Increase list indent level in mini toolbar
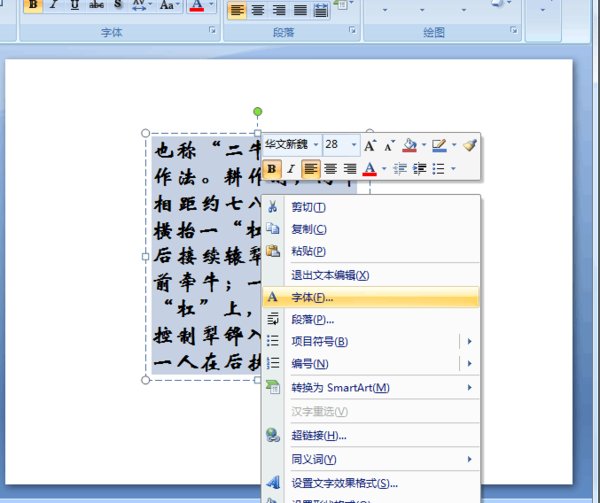 click(420, 169)
